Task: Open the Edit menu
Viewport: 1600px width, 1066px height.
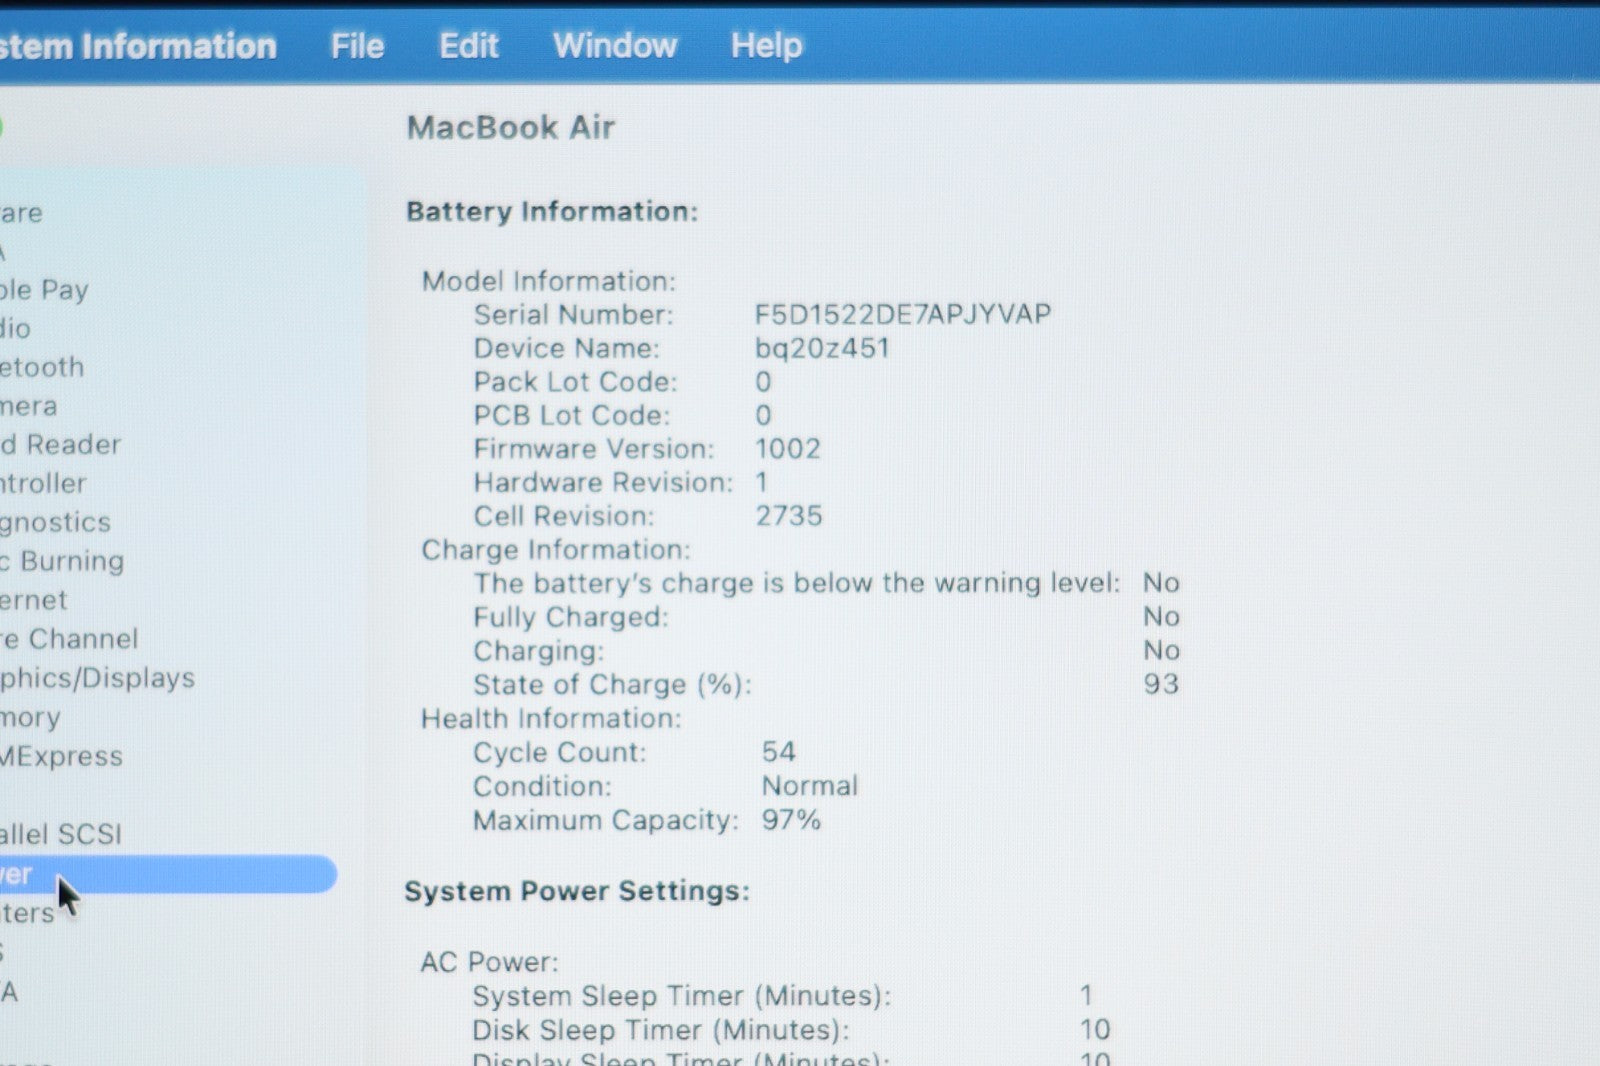Action: tap(468, 46)
